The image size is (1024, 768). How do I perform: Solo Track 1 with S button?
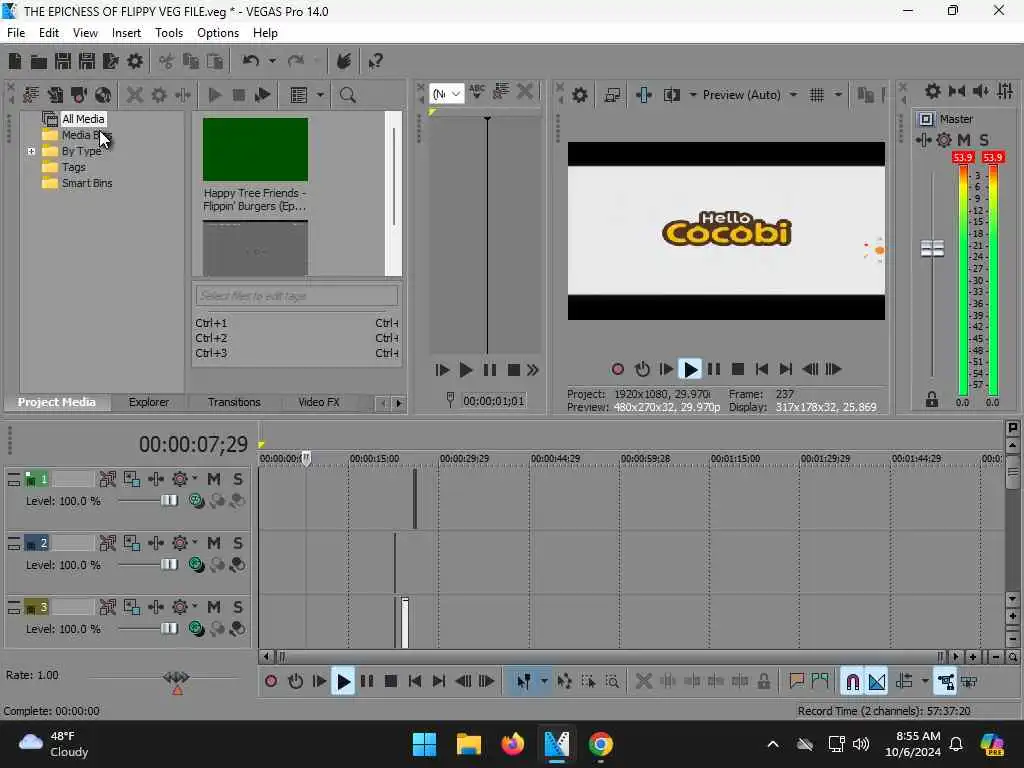point(238,479)
